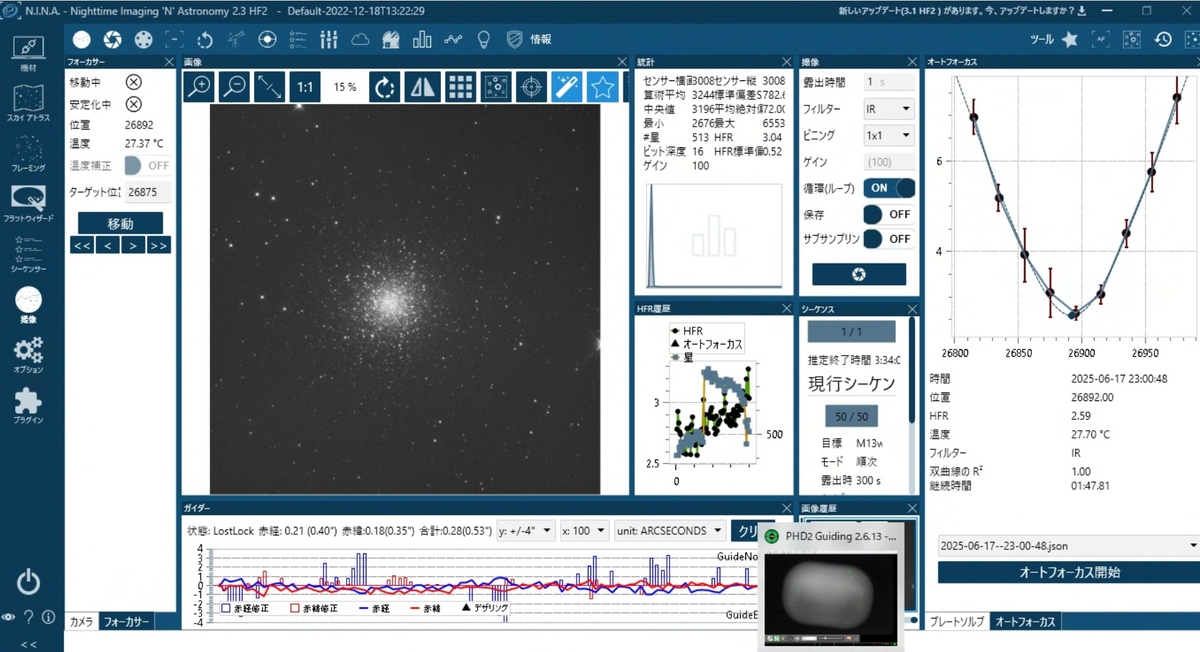Click the target position field showing 26875
Viewport: 1200px width, 652px height.
[147, 192]
